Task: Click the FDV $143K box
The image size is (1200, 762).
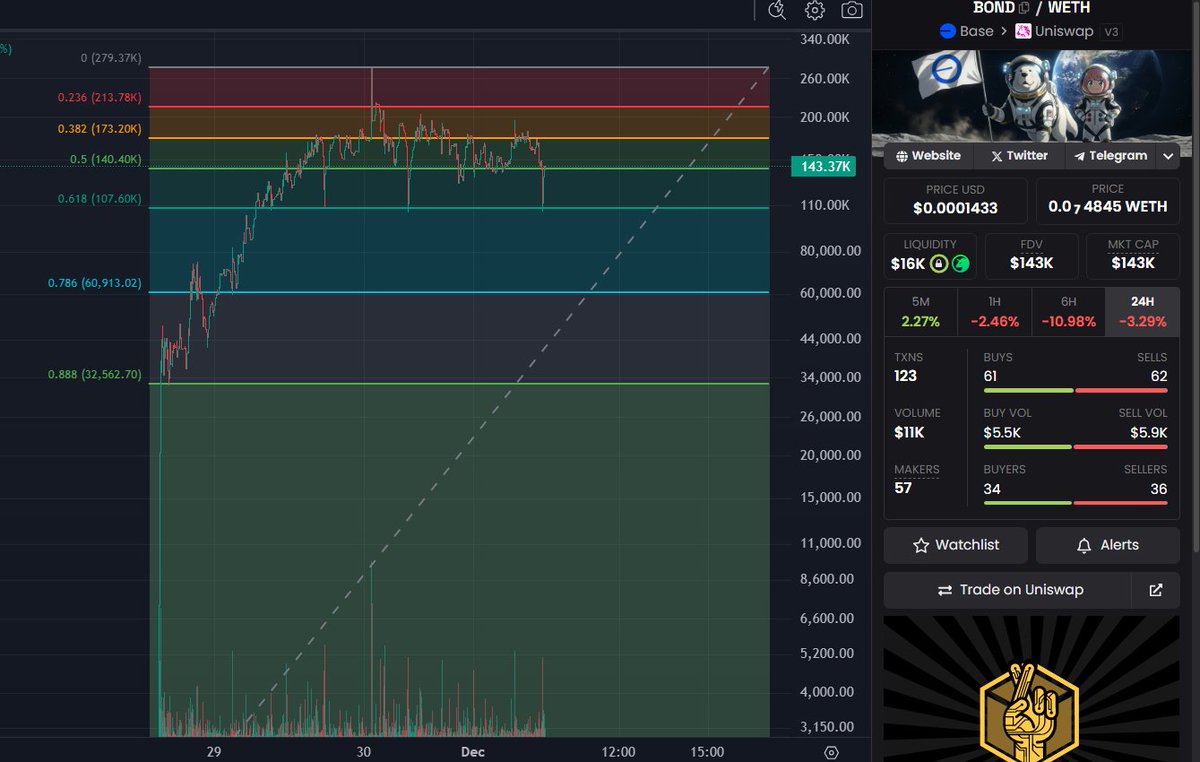Action: [1031, 255]
